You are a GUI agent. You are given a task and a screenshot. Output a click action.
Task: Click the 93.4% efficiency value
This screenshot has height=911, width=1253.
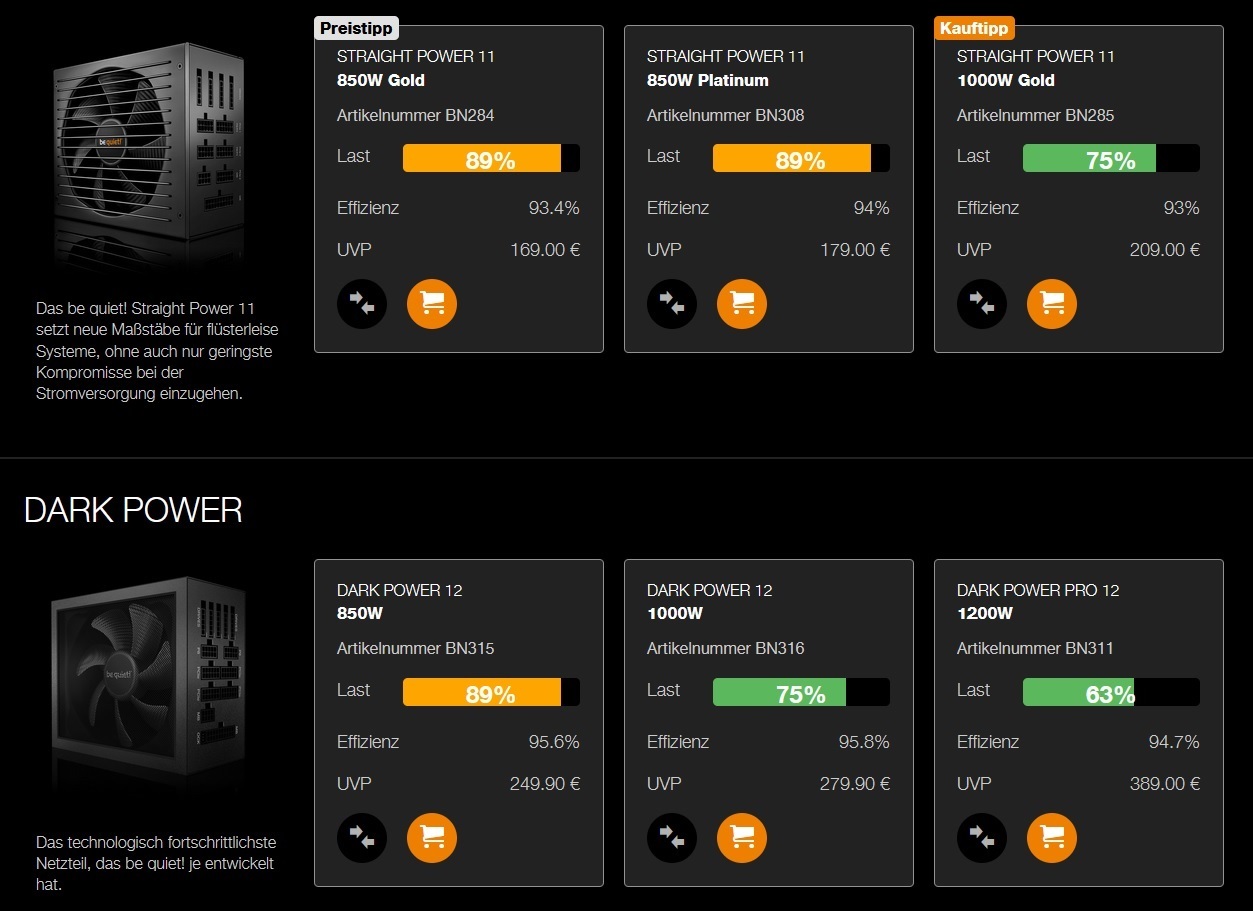[554, 208]
